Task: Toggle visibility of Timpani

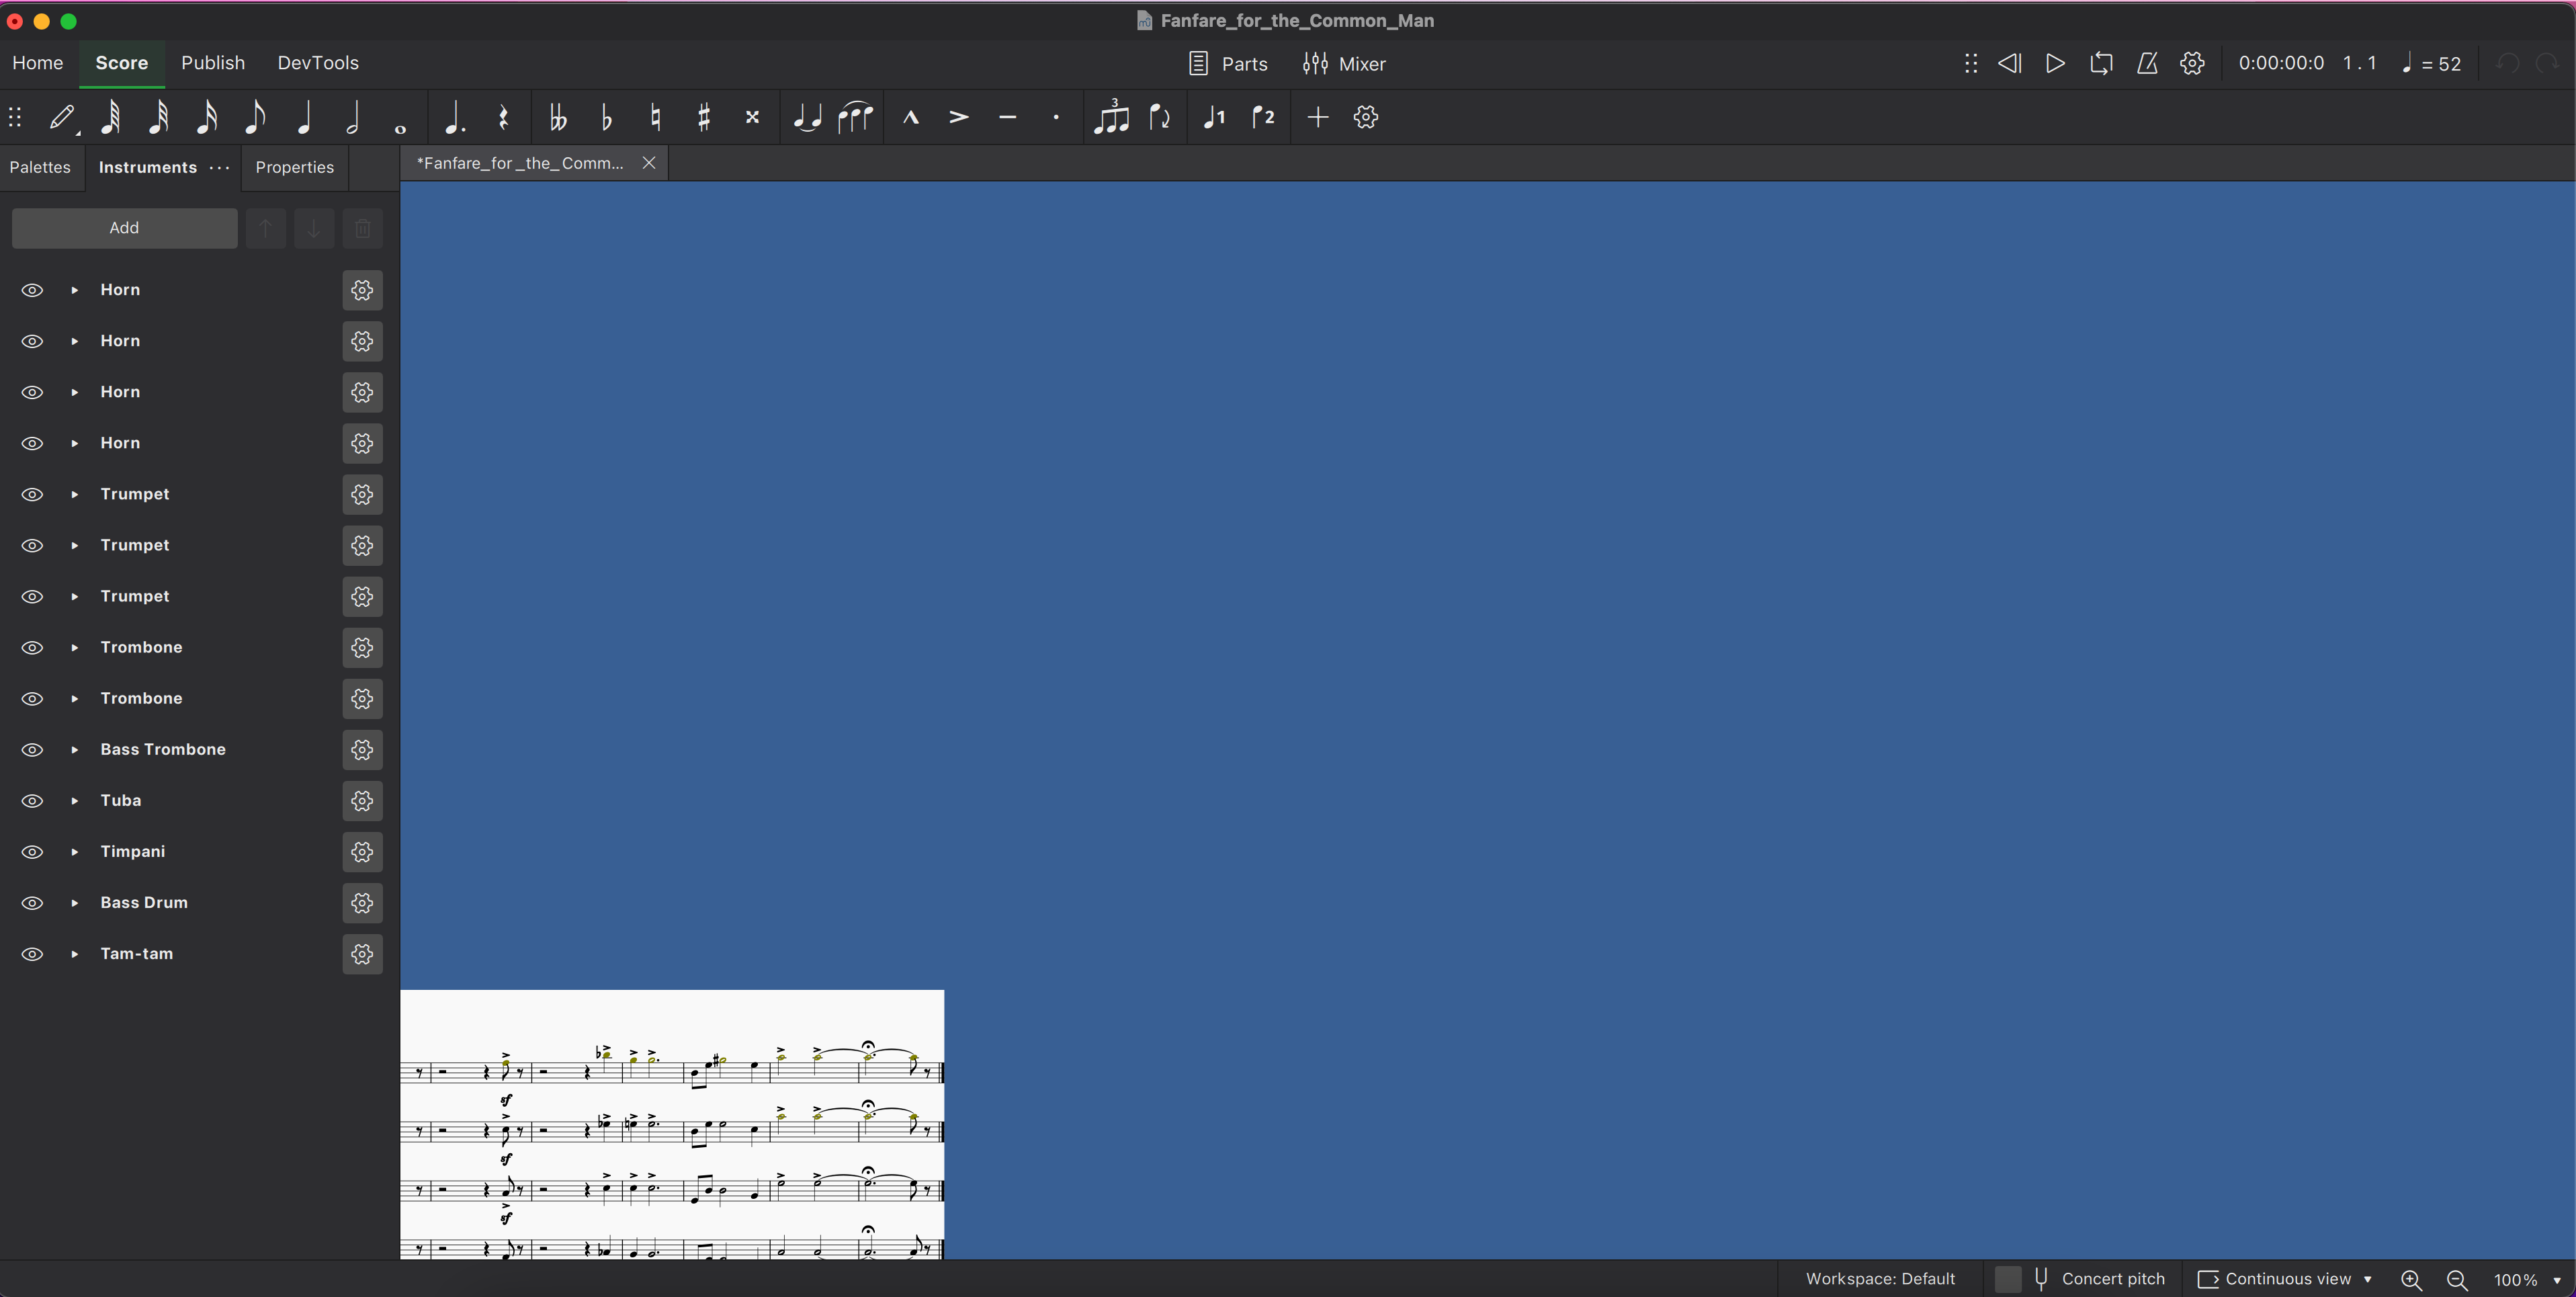Action: (32, 851)
